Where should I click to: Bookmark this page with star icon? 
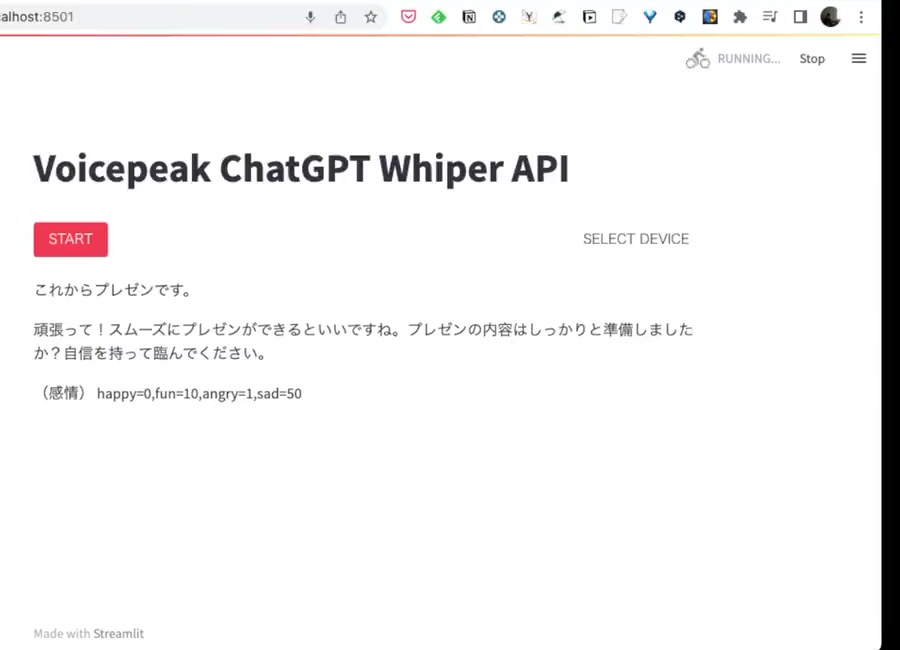[371, 17]
